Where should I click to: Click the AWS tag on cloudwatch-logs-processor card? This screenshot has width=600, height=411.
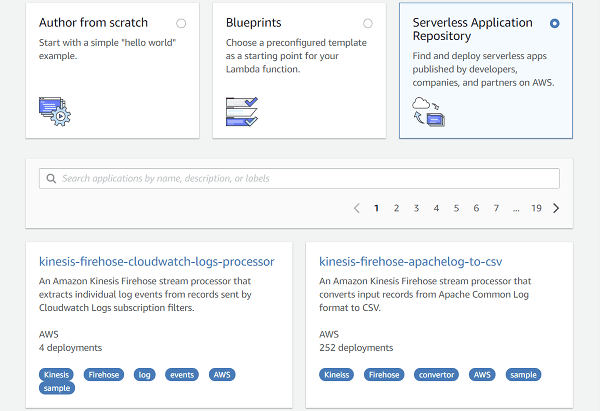[x=222, y=375]
